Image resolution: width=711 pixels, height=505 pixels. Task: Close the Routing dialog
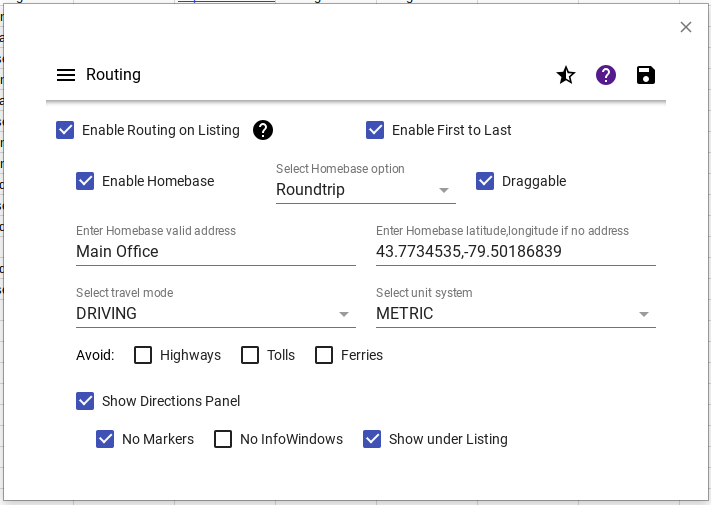coord(686,27)
